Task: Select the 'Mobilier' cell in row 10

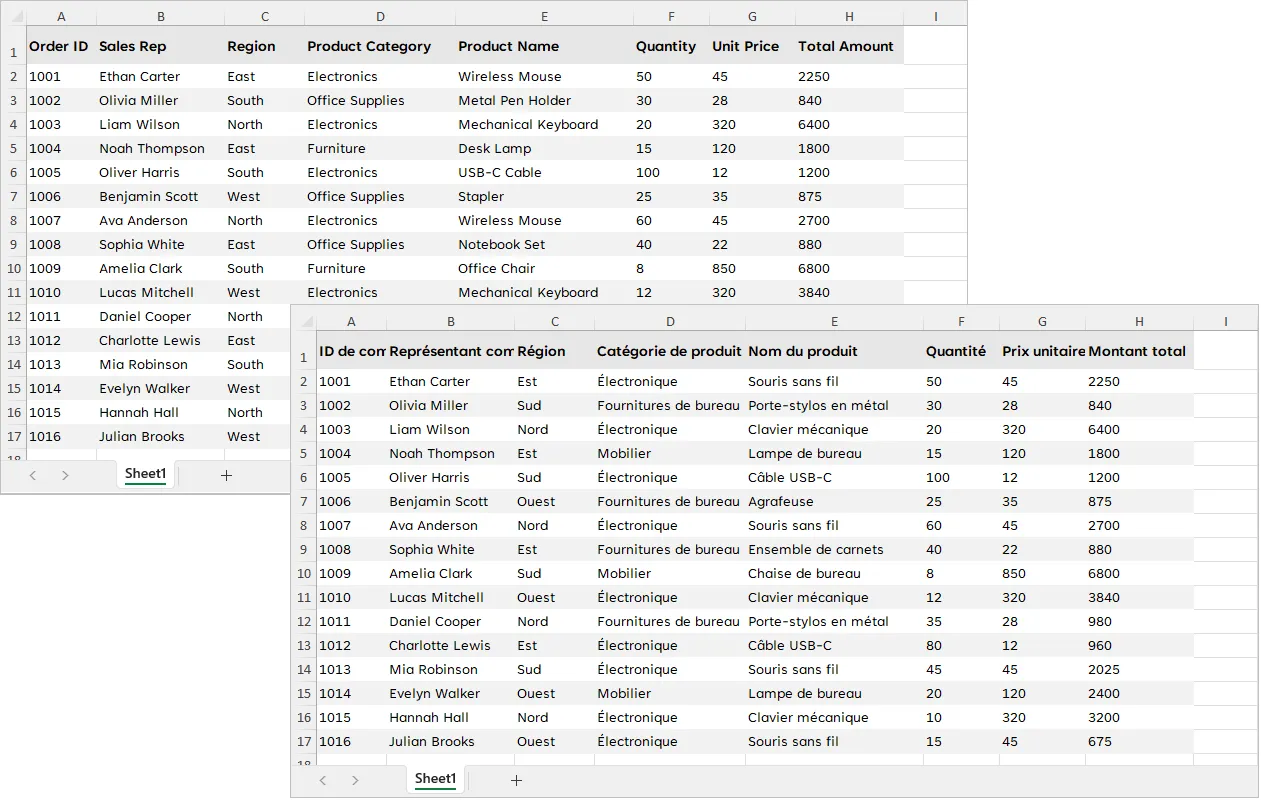Action: click(x=670, y=573)
